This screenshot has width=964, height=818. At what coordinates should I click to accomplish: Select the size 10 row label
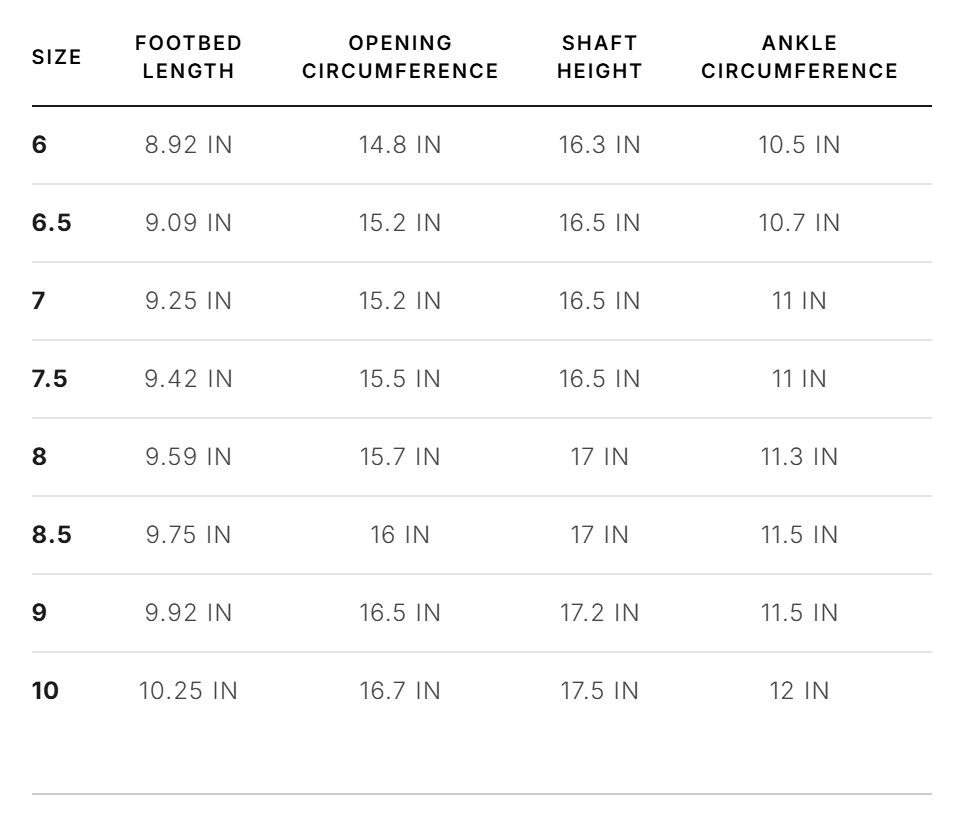(45, 691)
